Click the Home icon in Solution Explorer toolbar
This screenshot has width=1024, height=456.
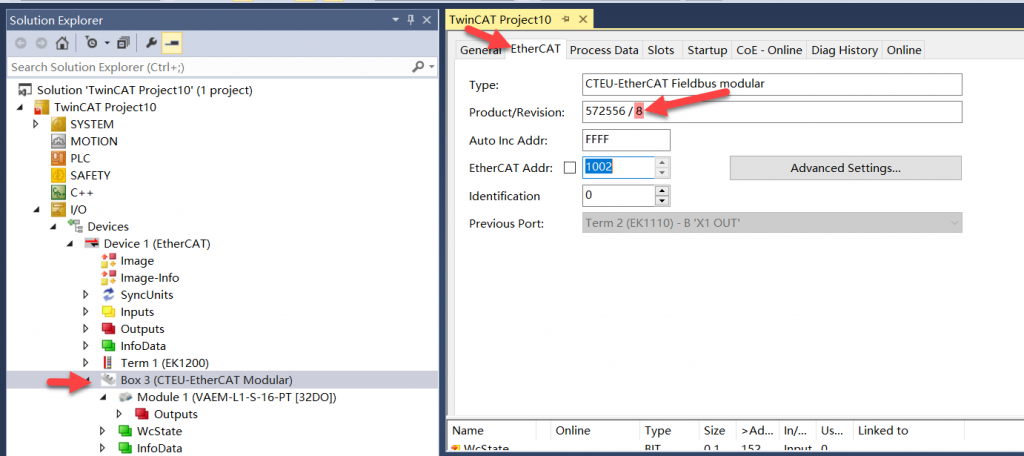(x=61, y=44)
